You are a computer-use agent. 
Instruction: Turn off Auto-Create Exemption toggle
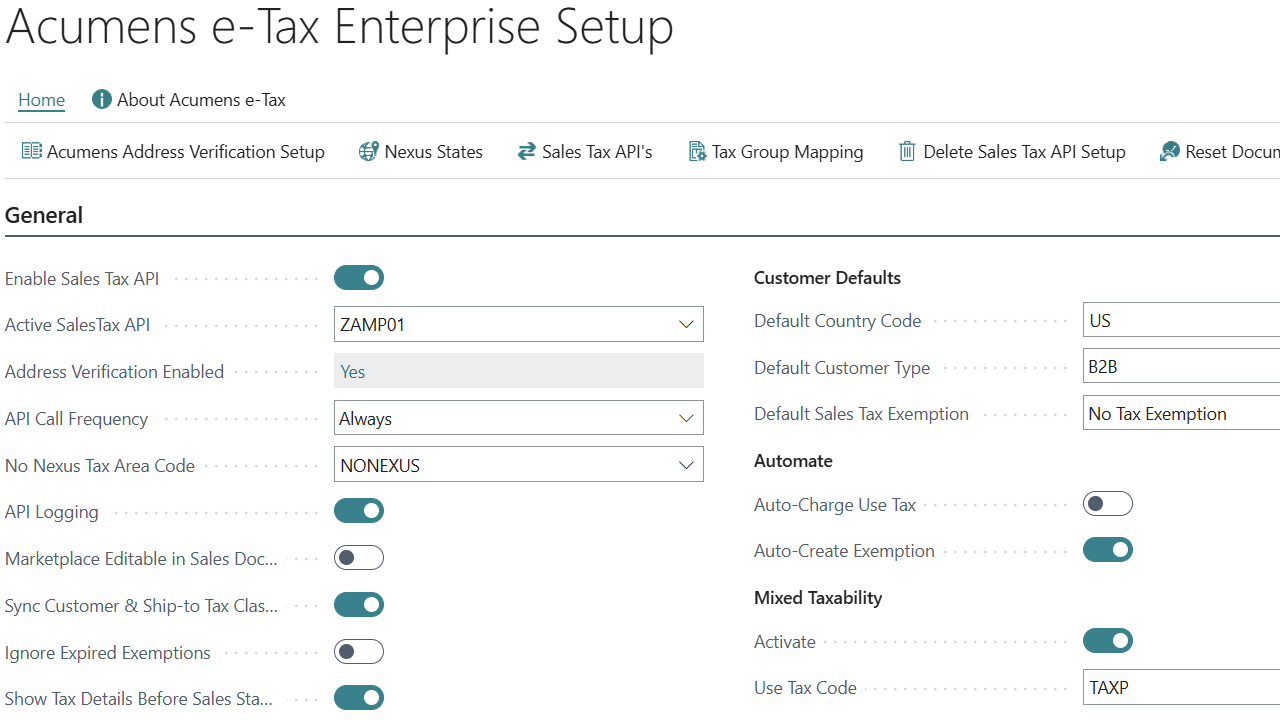tap(1108, 550)
